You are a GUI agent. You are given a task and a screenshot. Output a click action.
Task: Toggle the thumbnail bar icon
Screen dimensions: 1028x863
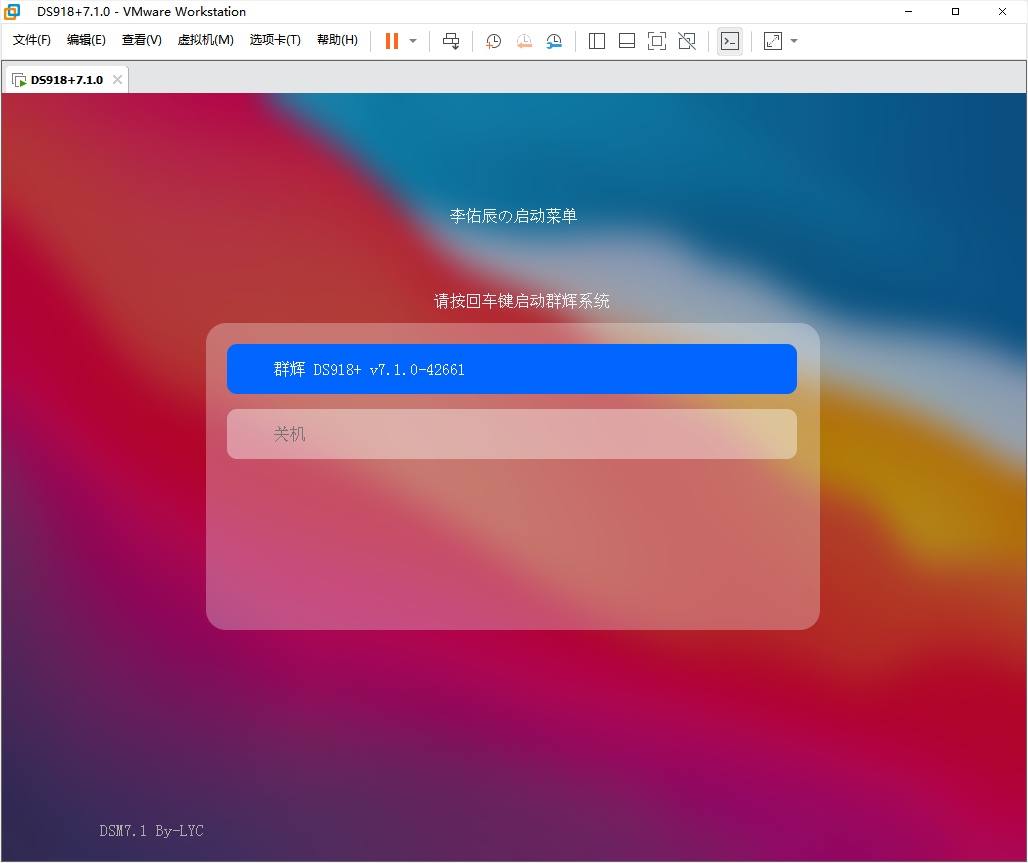[627, 41]
